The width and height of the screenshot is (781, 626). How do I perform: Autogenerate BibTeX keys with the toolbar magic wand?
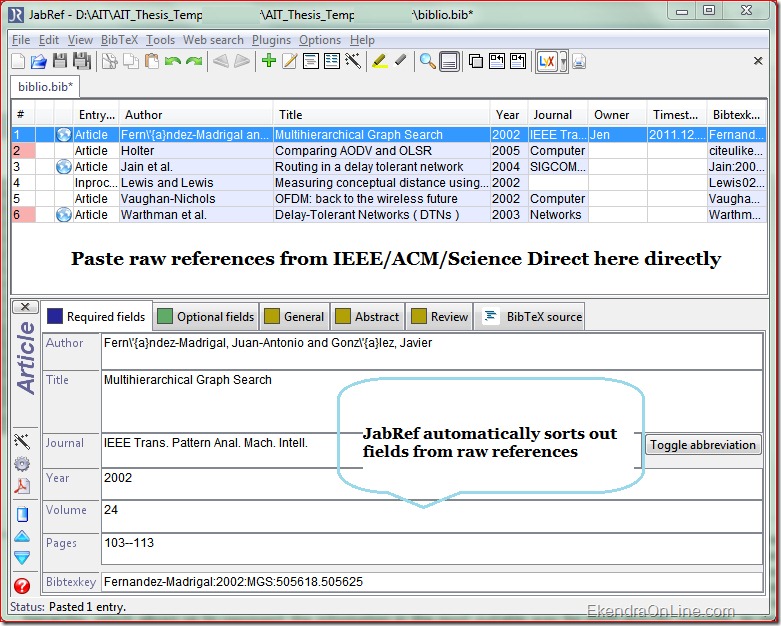tap(353, 61)
